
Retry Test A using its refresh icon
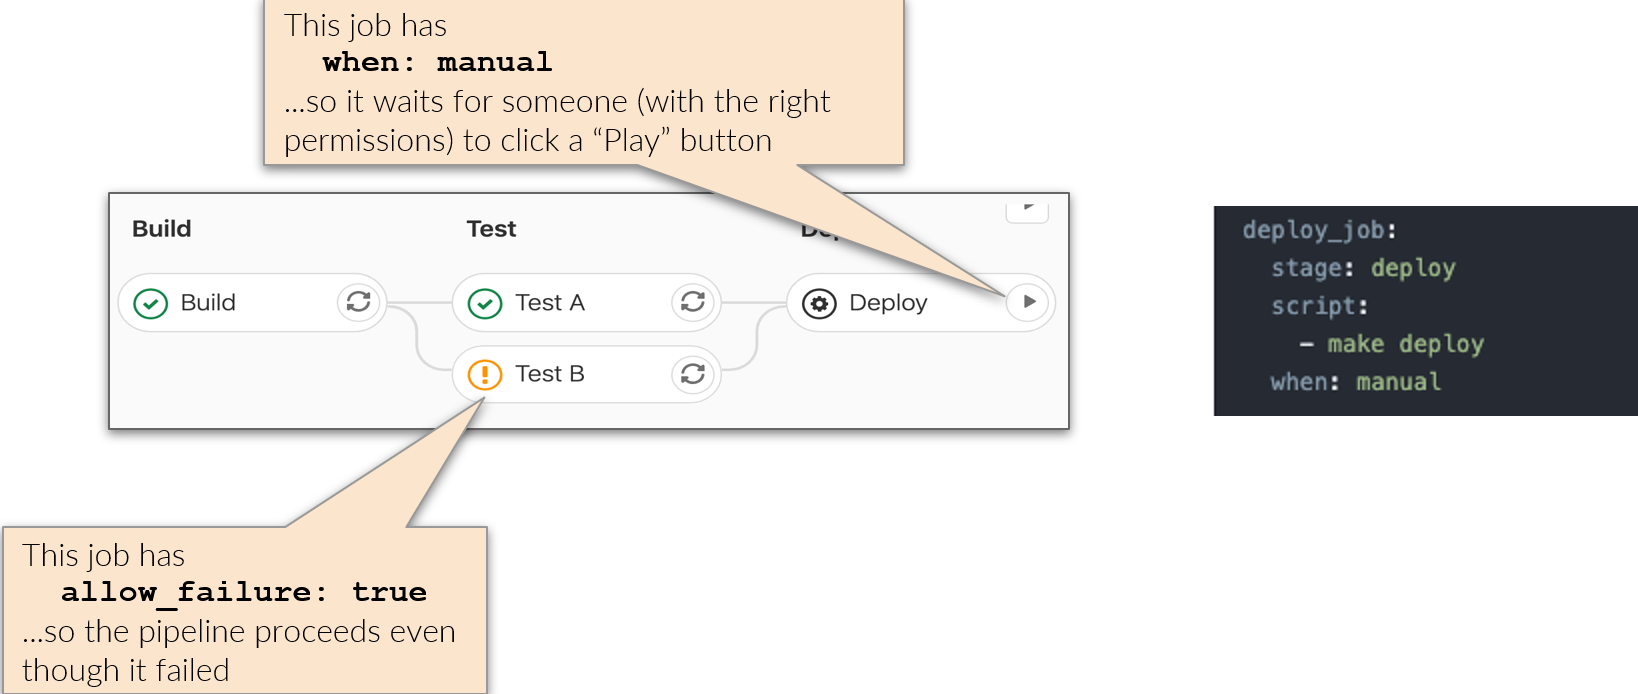coord(693,302)
